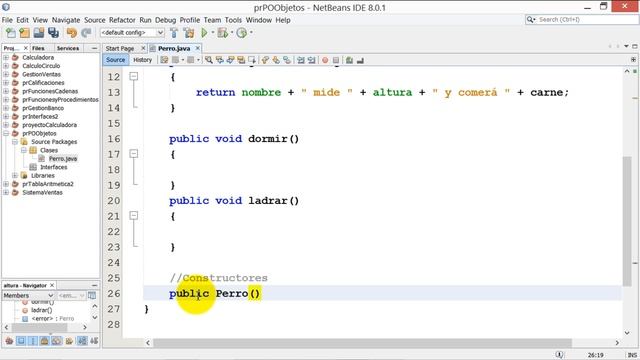Switch to the Files panel tab
The image size is (640, 360).
click(38, 48)
